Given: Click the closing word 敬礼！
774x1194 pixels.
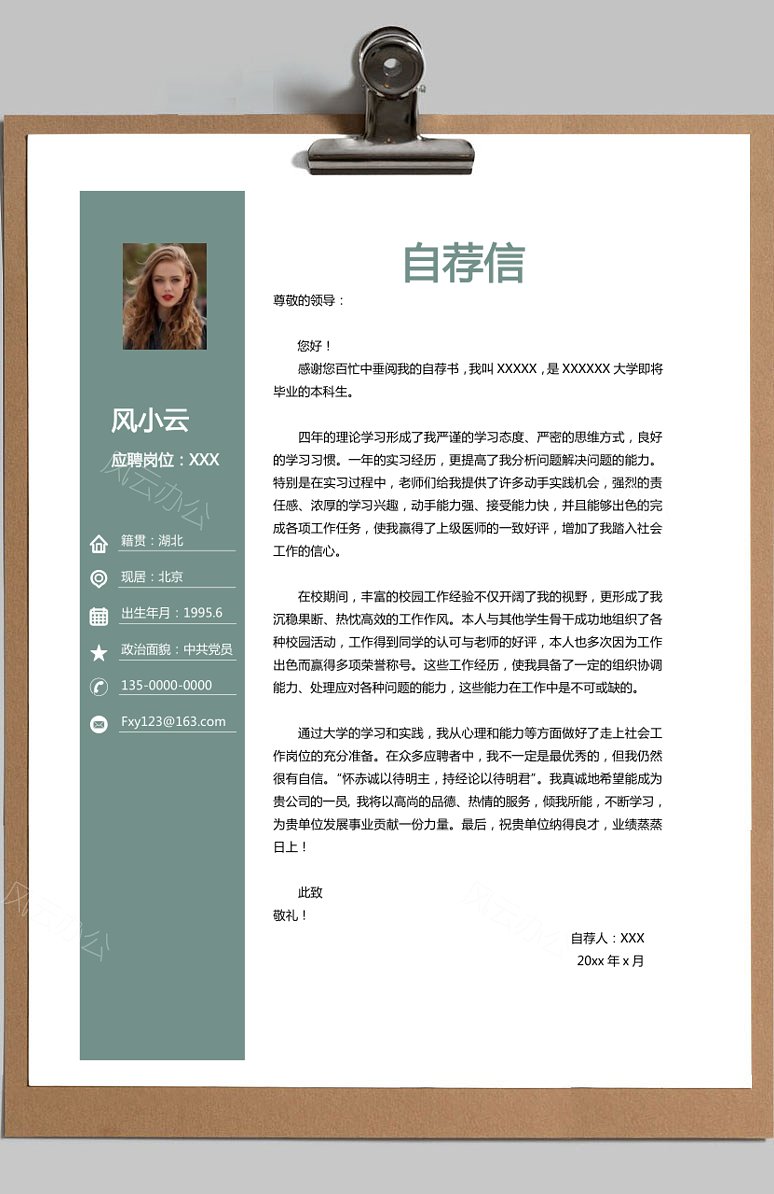Looking at the screenshot, I should click(290, 915).
